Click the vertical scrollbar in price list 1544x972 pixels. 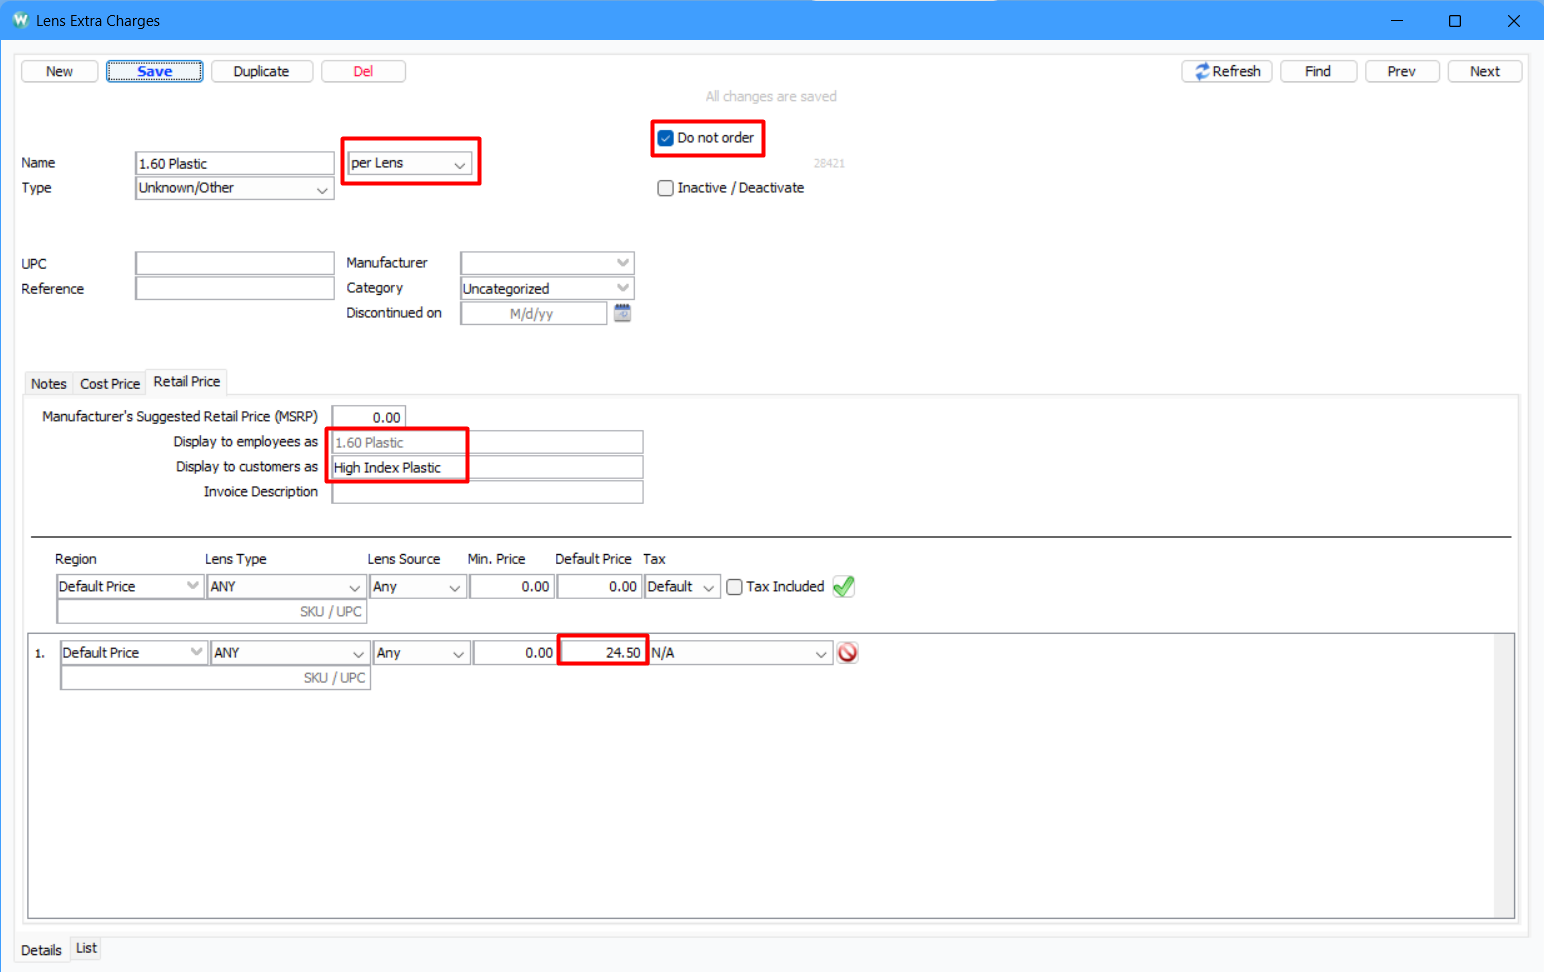click(x=1503, y=775)
